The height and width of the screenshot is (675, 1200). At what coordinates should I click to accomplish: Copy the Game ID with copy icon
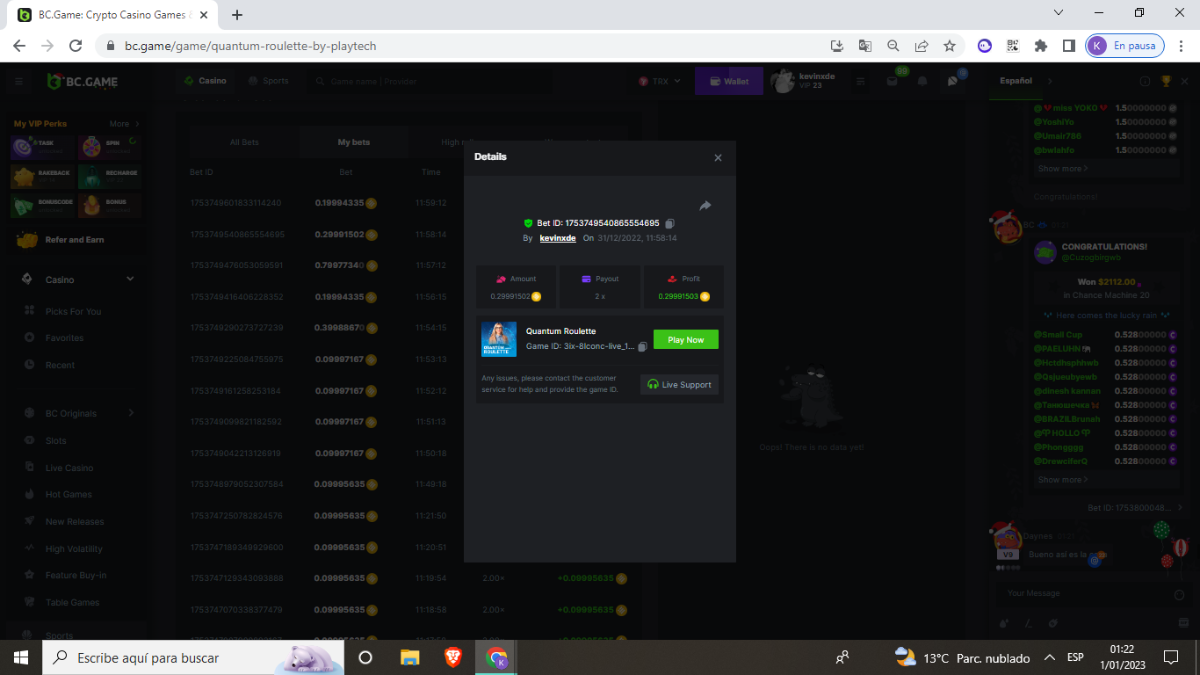(642, 346)
